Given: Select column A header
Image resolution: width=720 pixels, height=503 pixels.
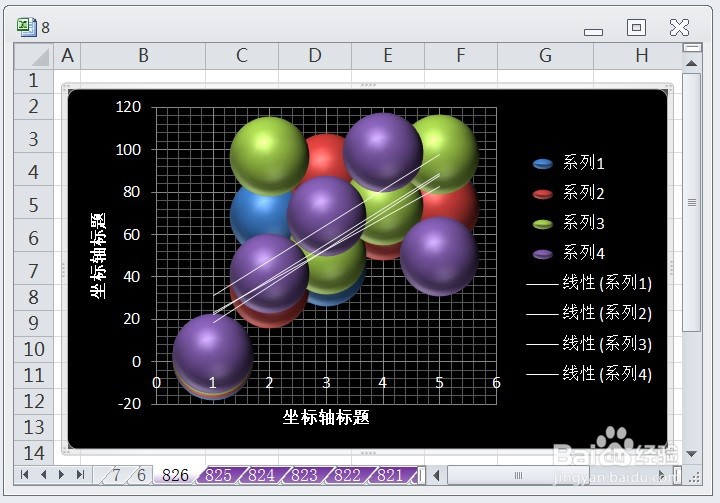Looking at the screenshot, I should click(68, 56).
